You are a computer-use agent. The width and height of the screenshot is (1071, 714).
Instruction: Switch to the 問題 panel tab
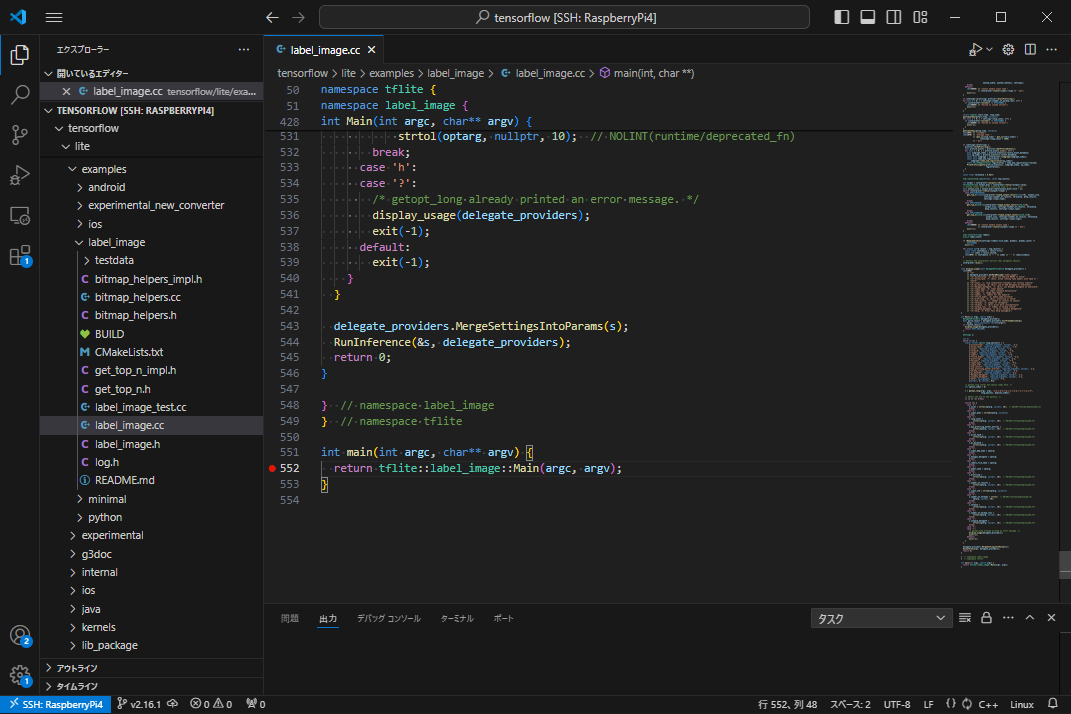coord(290,618)
